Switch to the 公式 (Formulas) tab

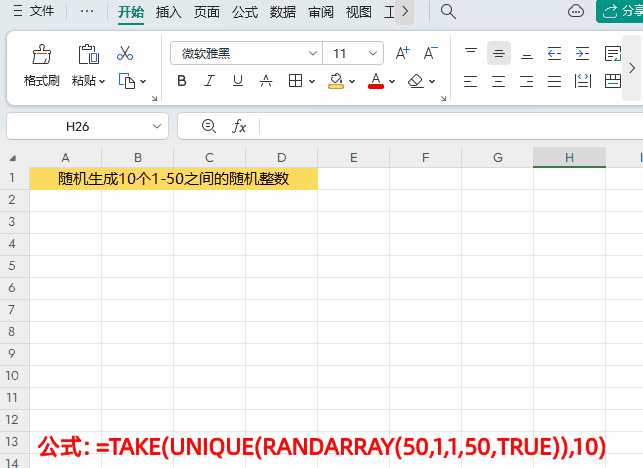pos(245,12)
